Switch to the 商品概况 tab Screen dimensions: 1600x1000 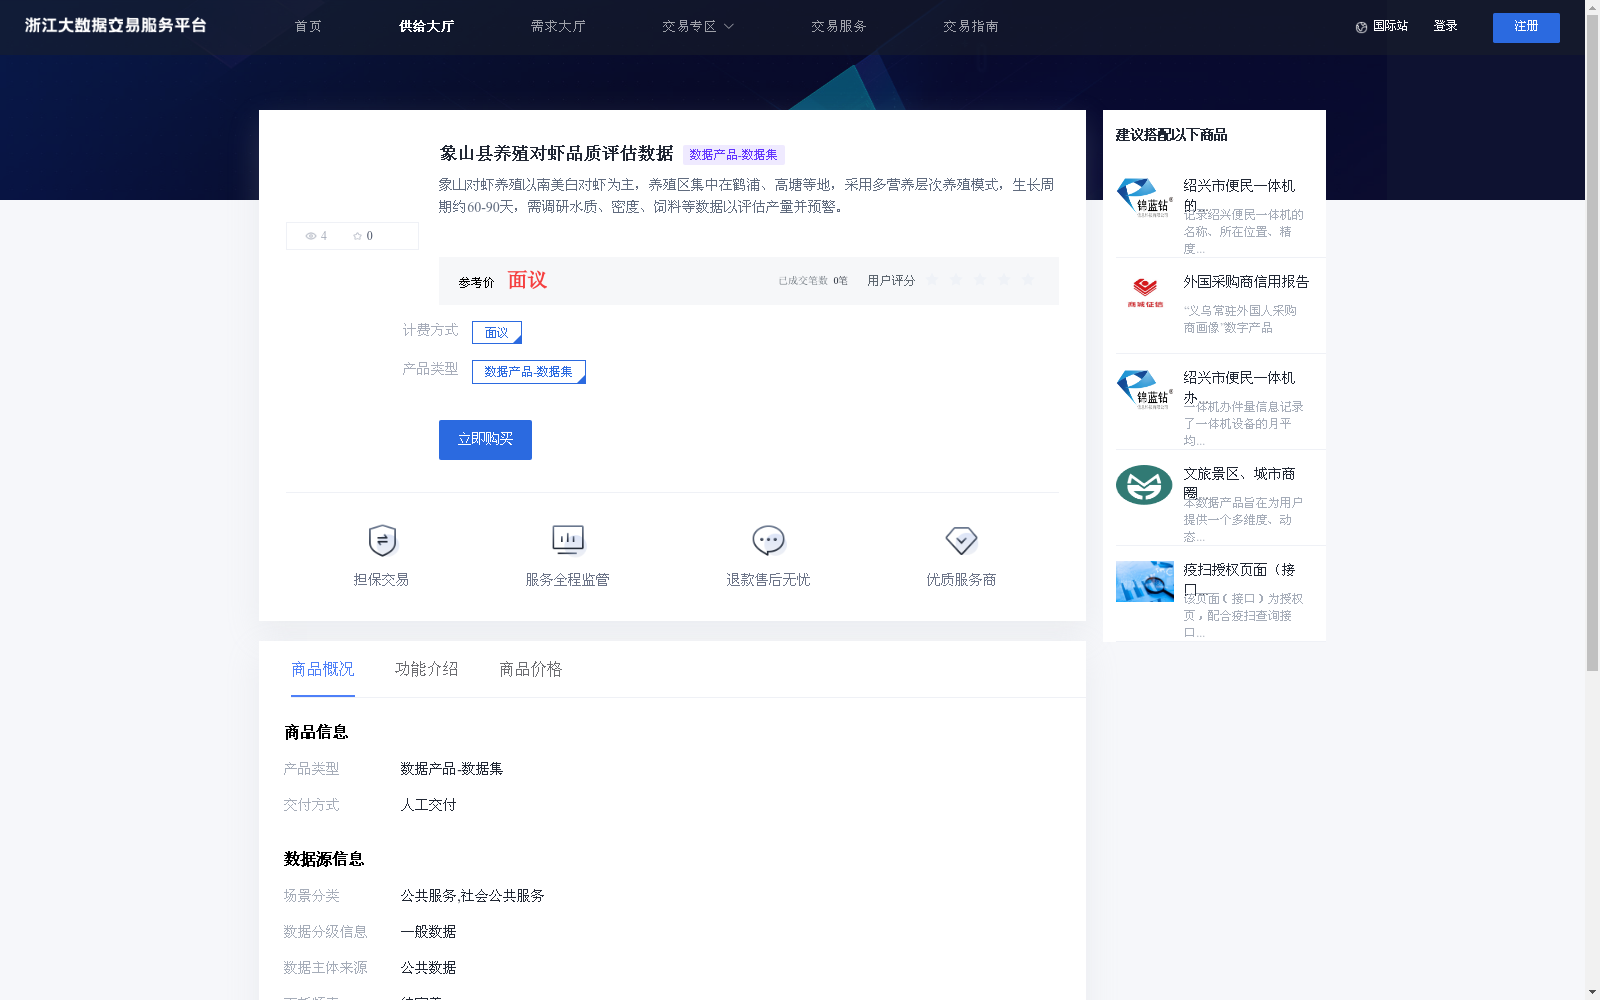323,669
